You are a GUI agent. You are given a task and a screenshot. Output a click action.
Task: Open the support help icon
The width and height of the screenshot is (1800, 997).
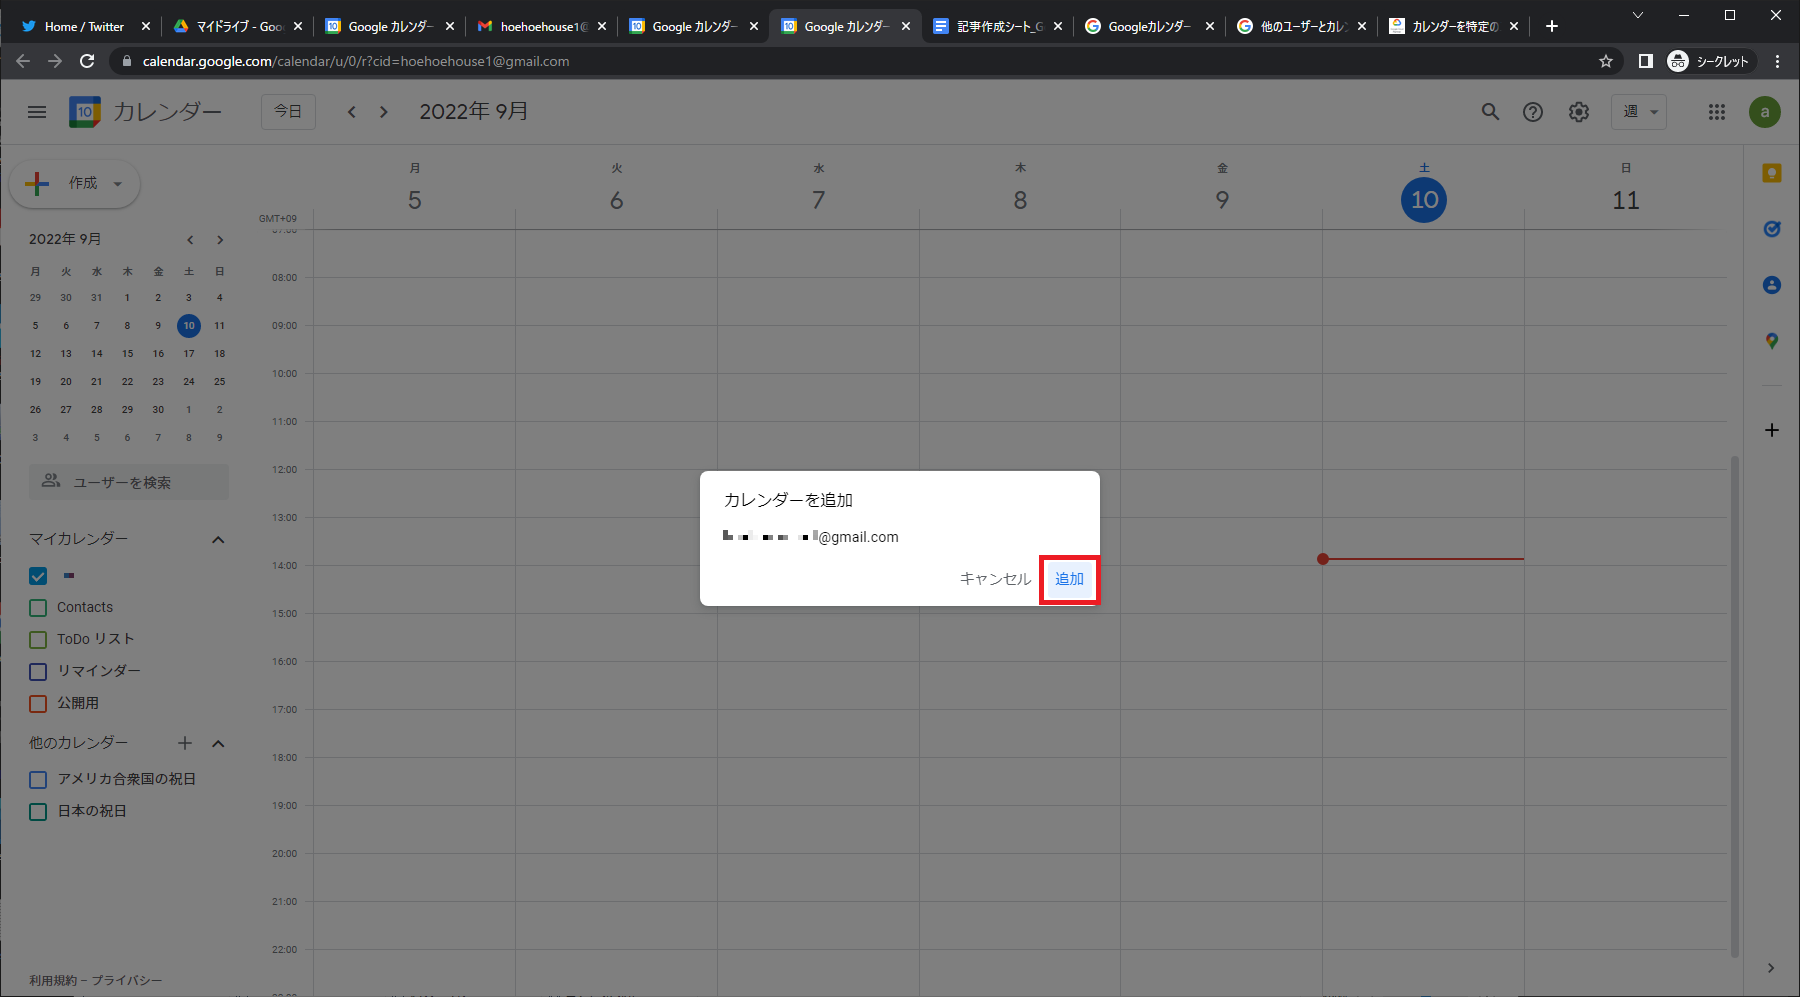click(x=1533, y=112)
